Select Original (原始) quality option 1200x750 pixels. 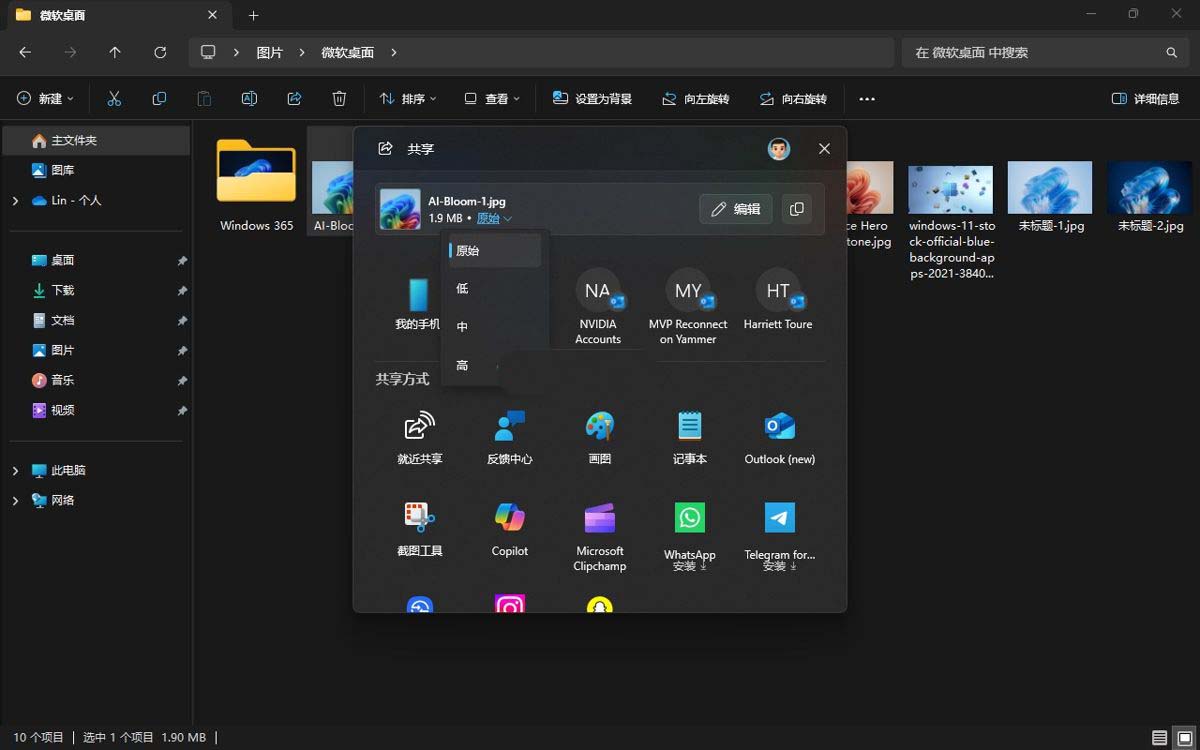click(x=495, y=251)
